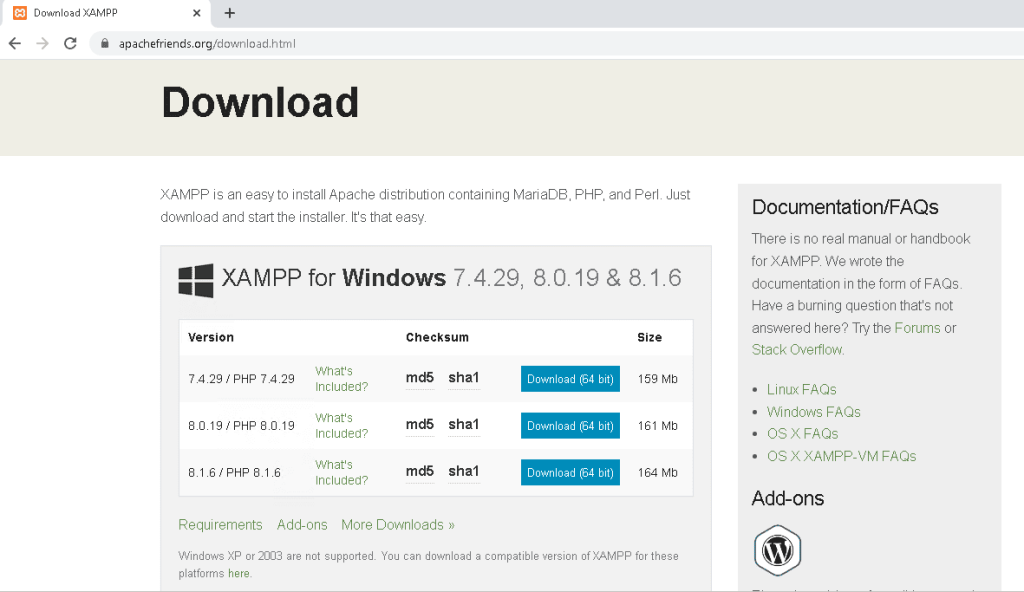
Task: Open What's Included for 8.0.19
Action: click(342, 426)
